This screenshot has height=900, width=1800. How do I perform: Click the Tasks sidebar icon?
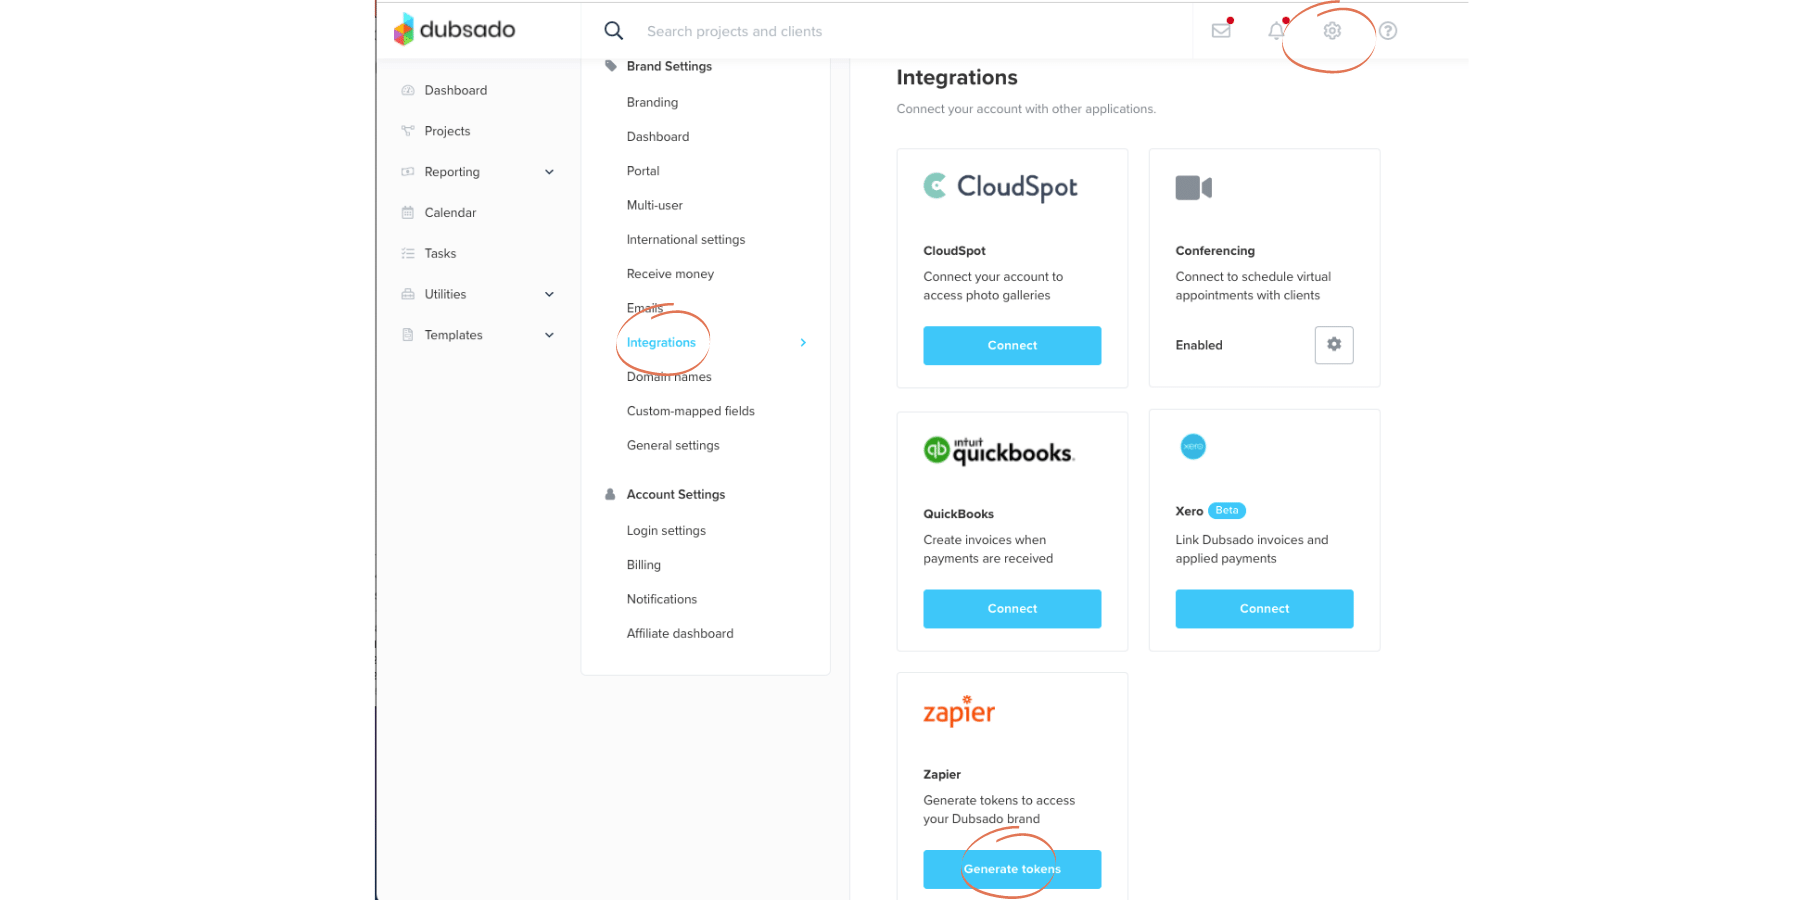click(408, 253)
